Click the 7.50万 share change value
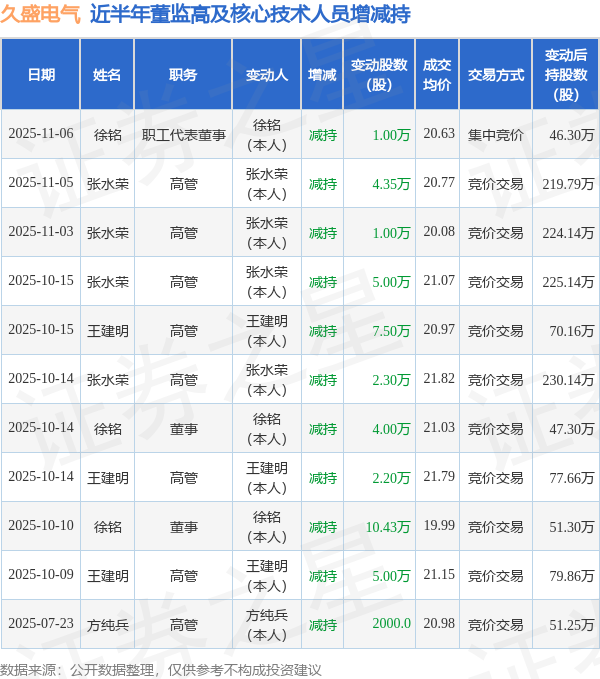Screen dimensions: 600x679 tap(391, 331)
